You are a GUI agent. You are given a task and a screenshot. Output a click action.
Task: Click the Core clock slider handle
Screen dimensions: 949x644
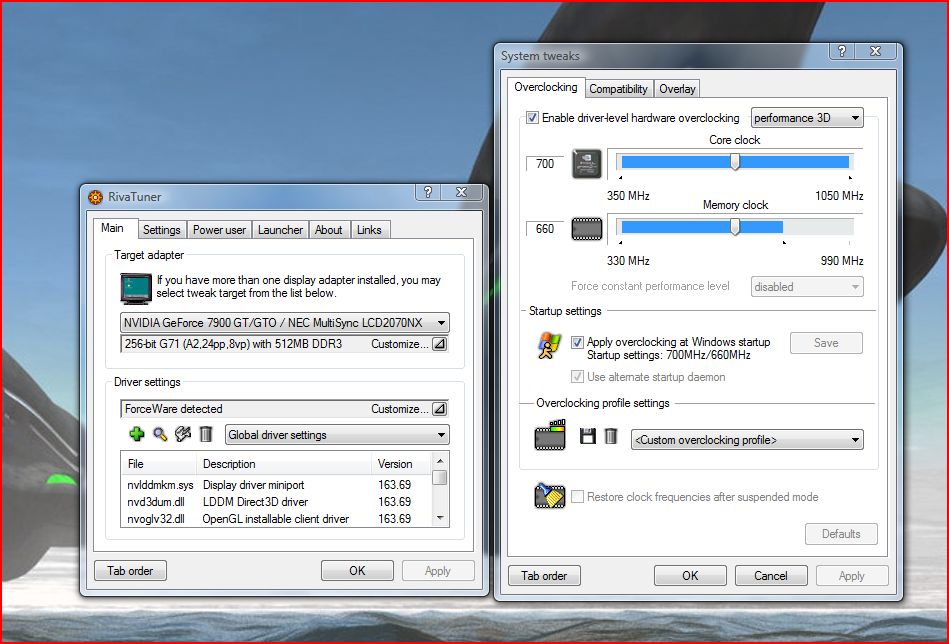(735, 162)
